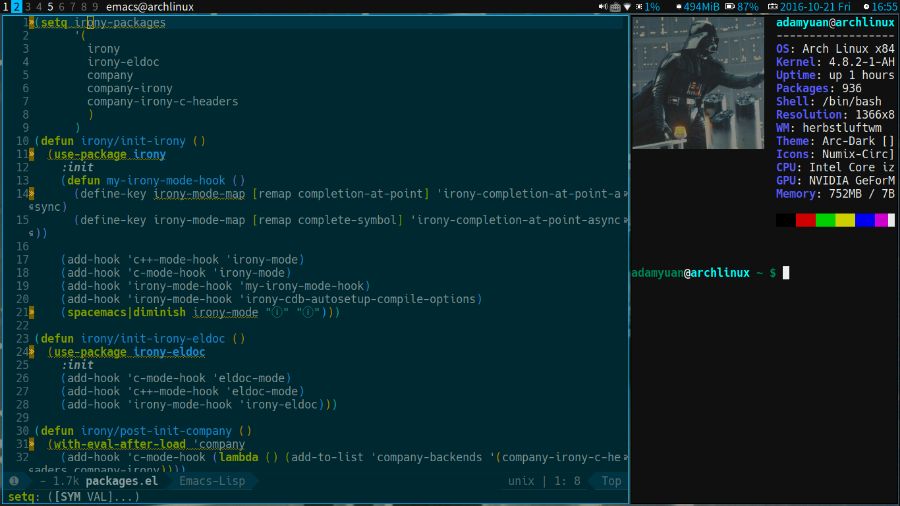Click the keyboard icon in top bar
Viewport: 900px width, 506px height.
coord(615,7)
